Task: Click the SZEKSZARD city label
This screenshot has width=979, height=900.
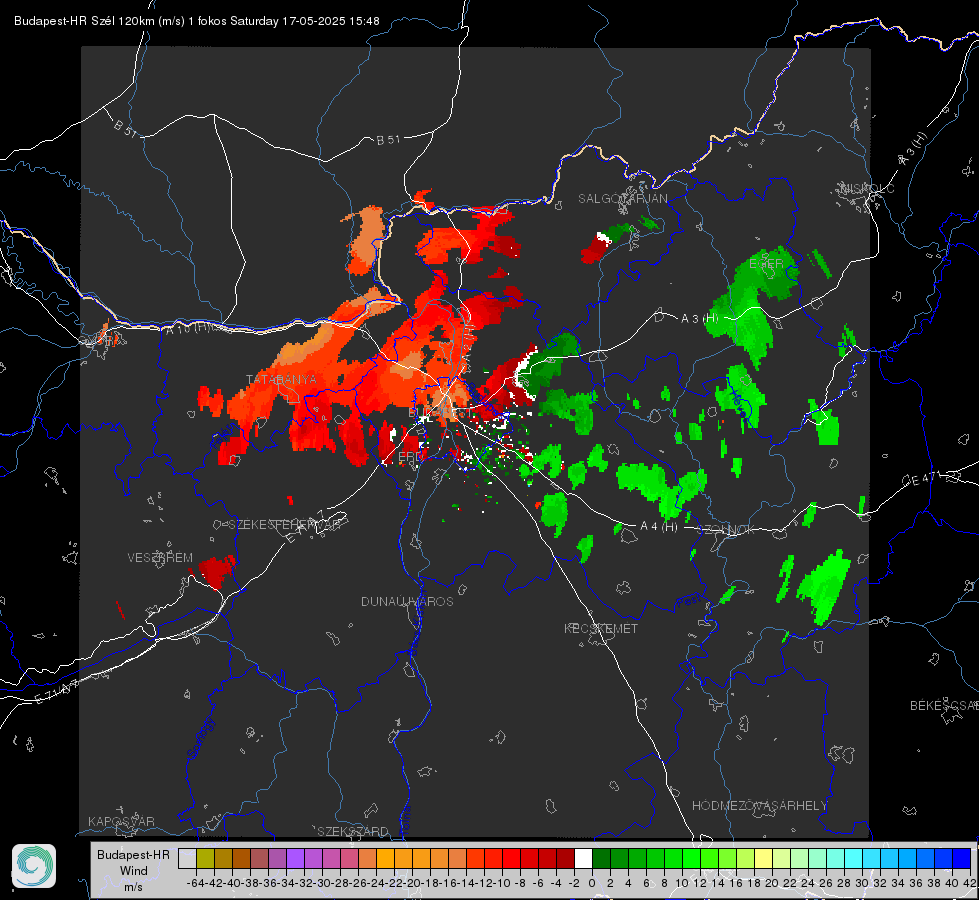Action: tap(353, 831)
